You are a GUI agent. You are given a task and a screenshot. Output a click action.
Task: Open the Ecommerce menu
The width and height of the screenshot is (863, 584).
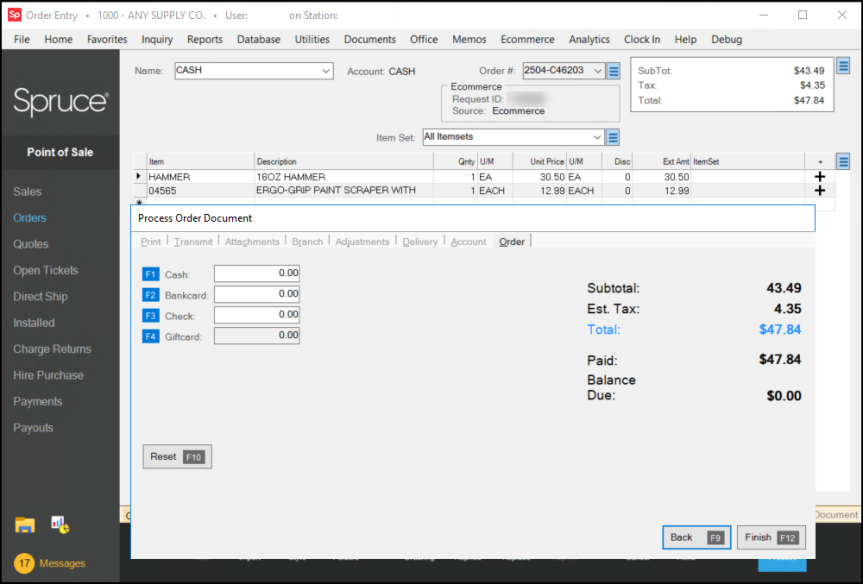527,39
